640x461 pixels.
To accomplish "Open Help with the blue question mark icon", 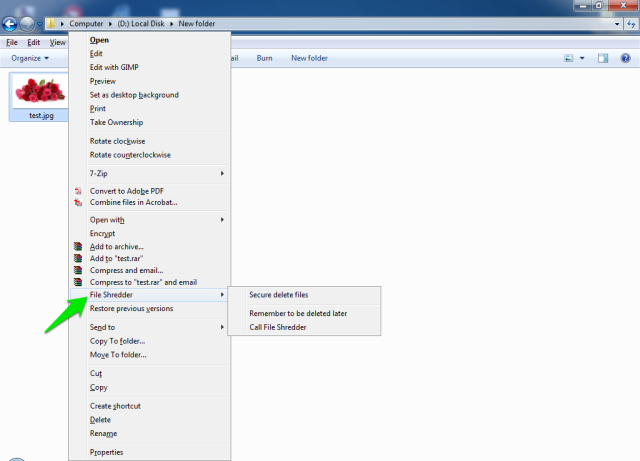I will click(625, 59).
